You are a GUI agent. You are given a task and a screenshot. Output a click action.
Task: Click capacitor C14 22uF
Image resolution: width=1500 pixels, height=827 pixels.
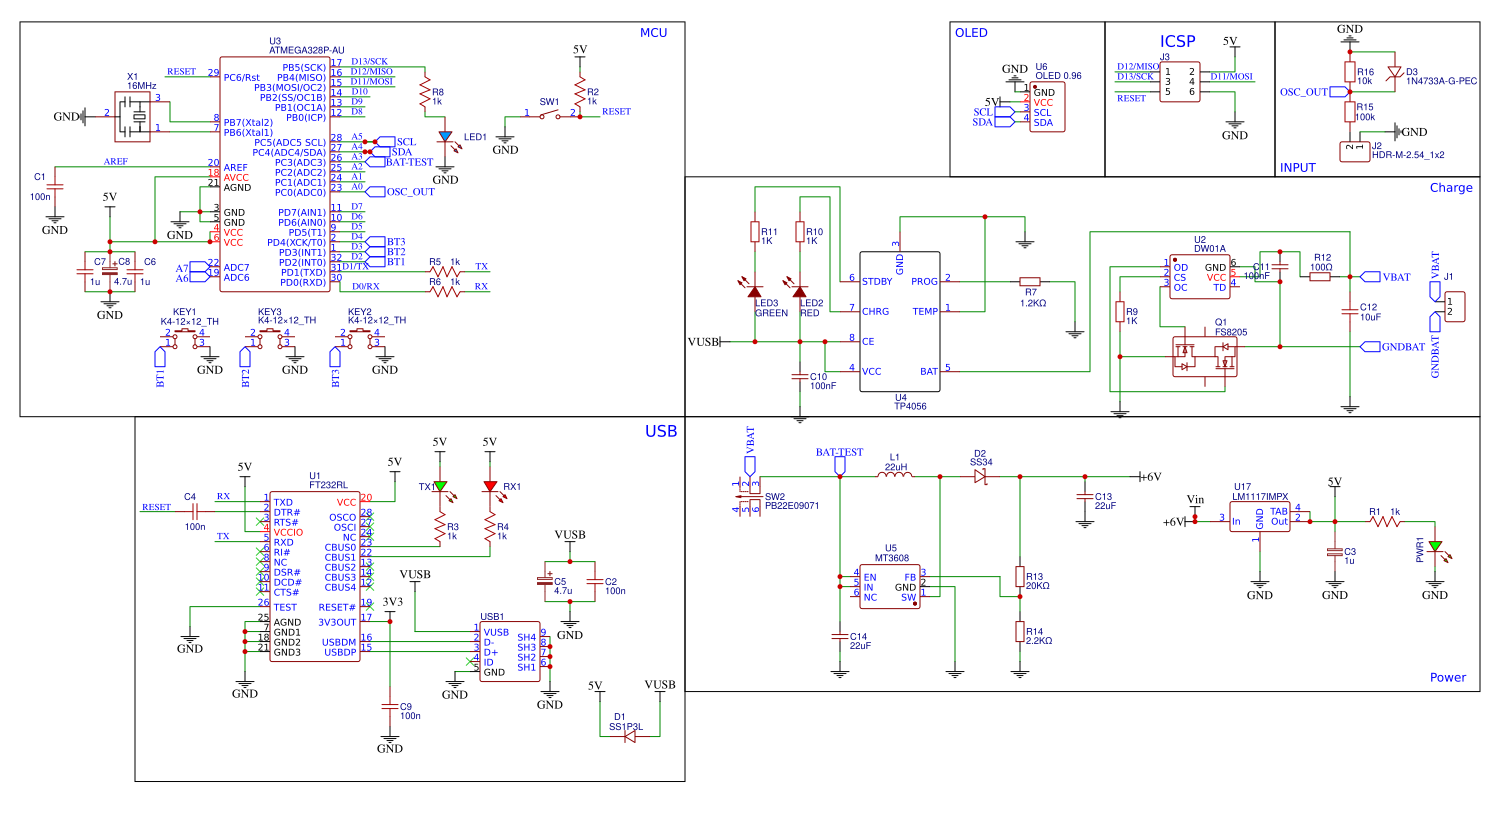pyautogui.click(x=840, y=636)
